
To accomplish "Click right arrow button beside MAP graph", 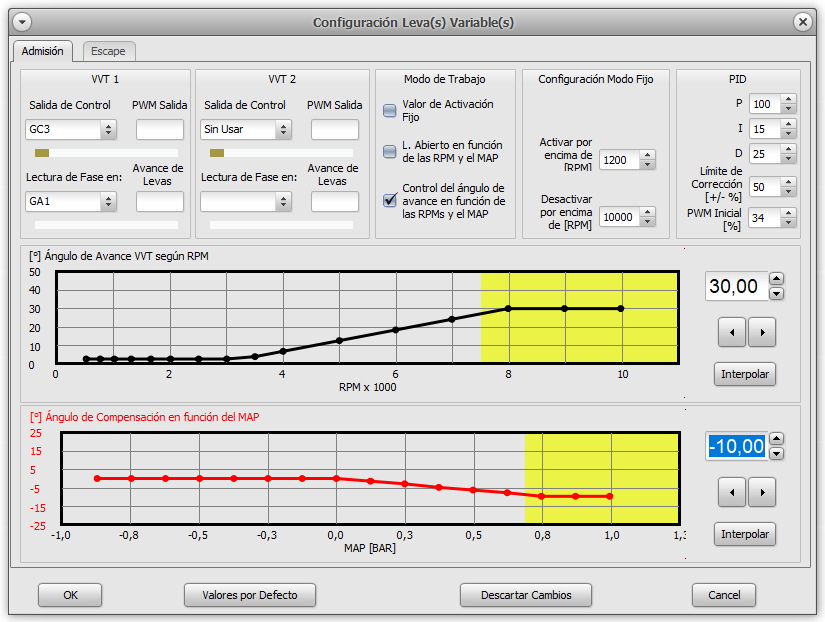I will coord(762,491).
